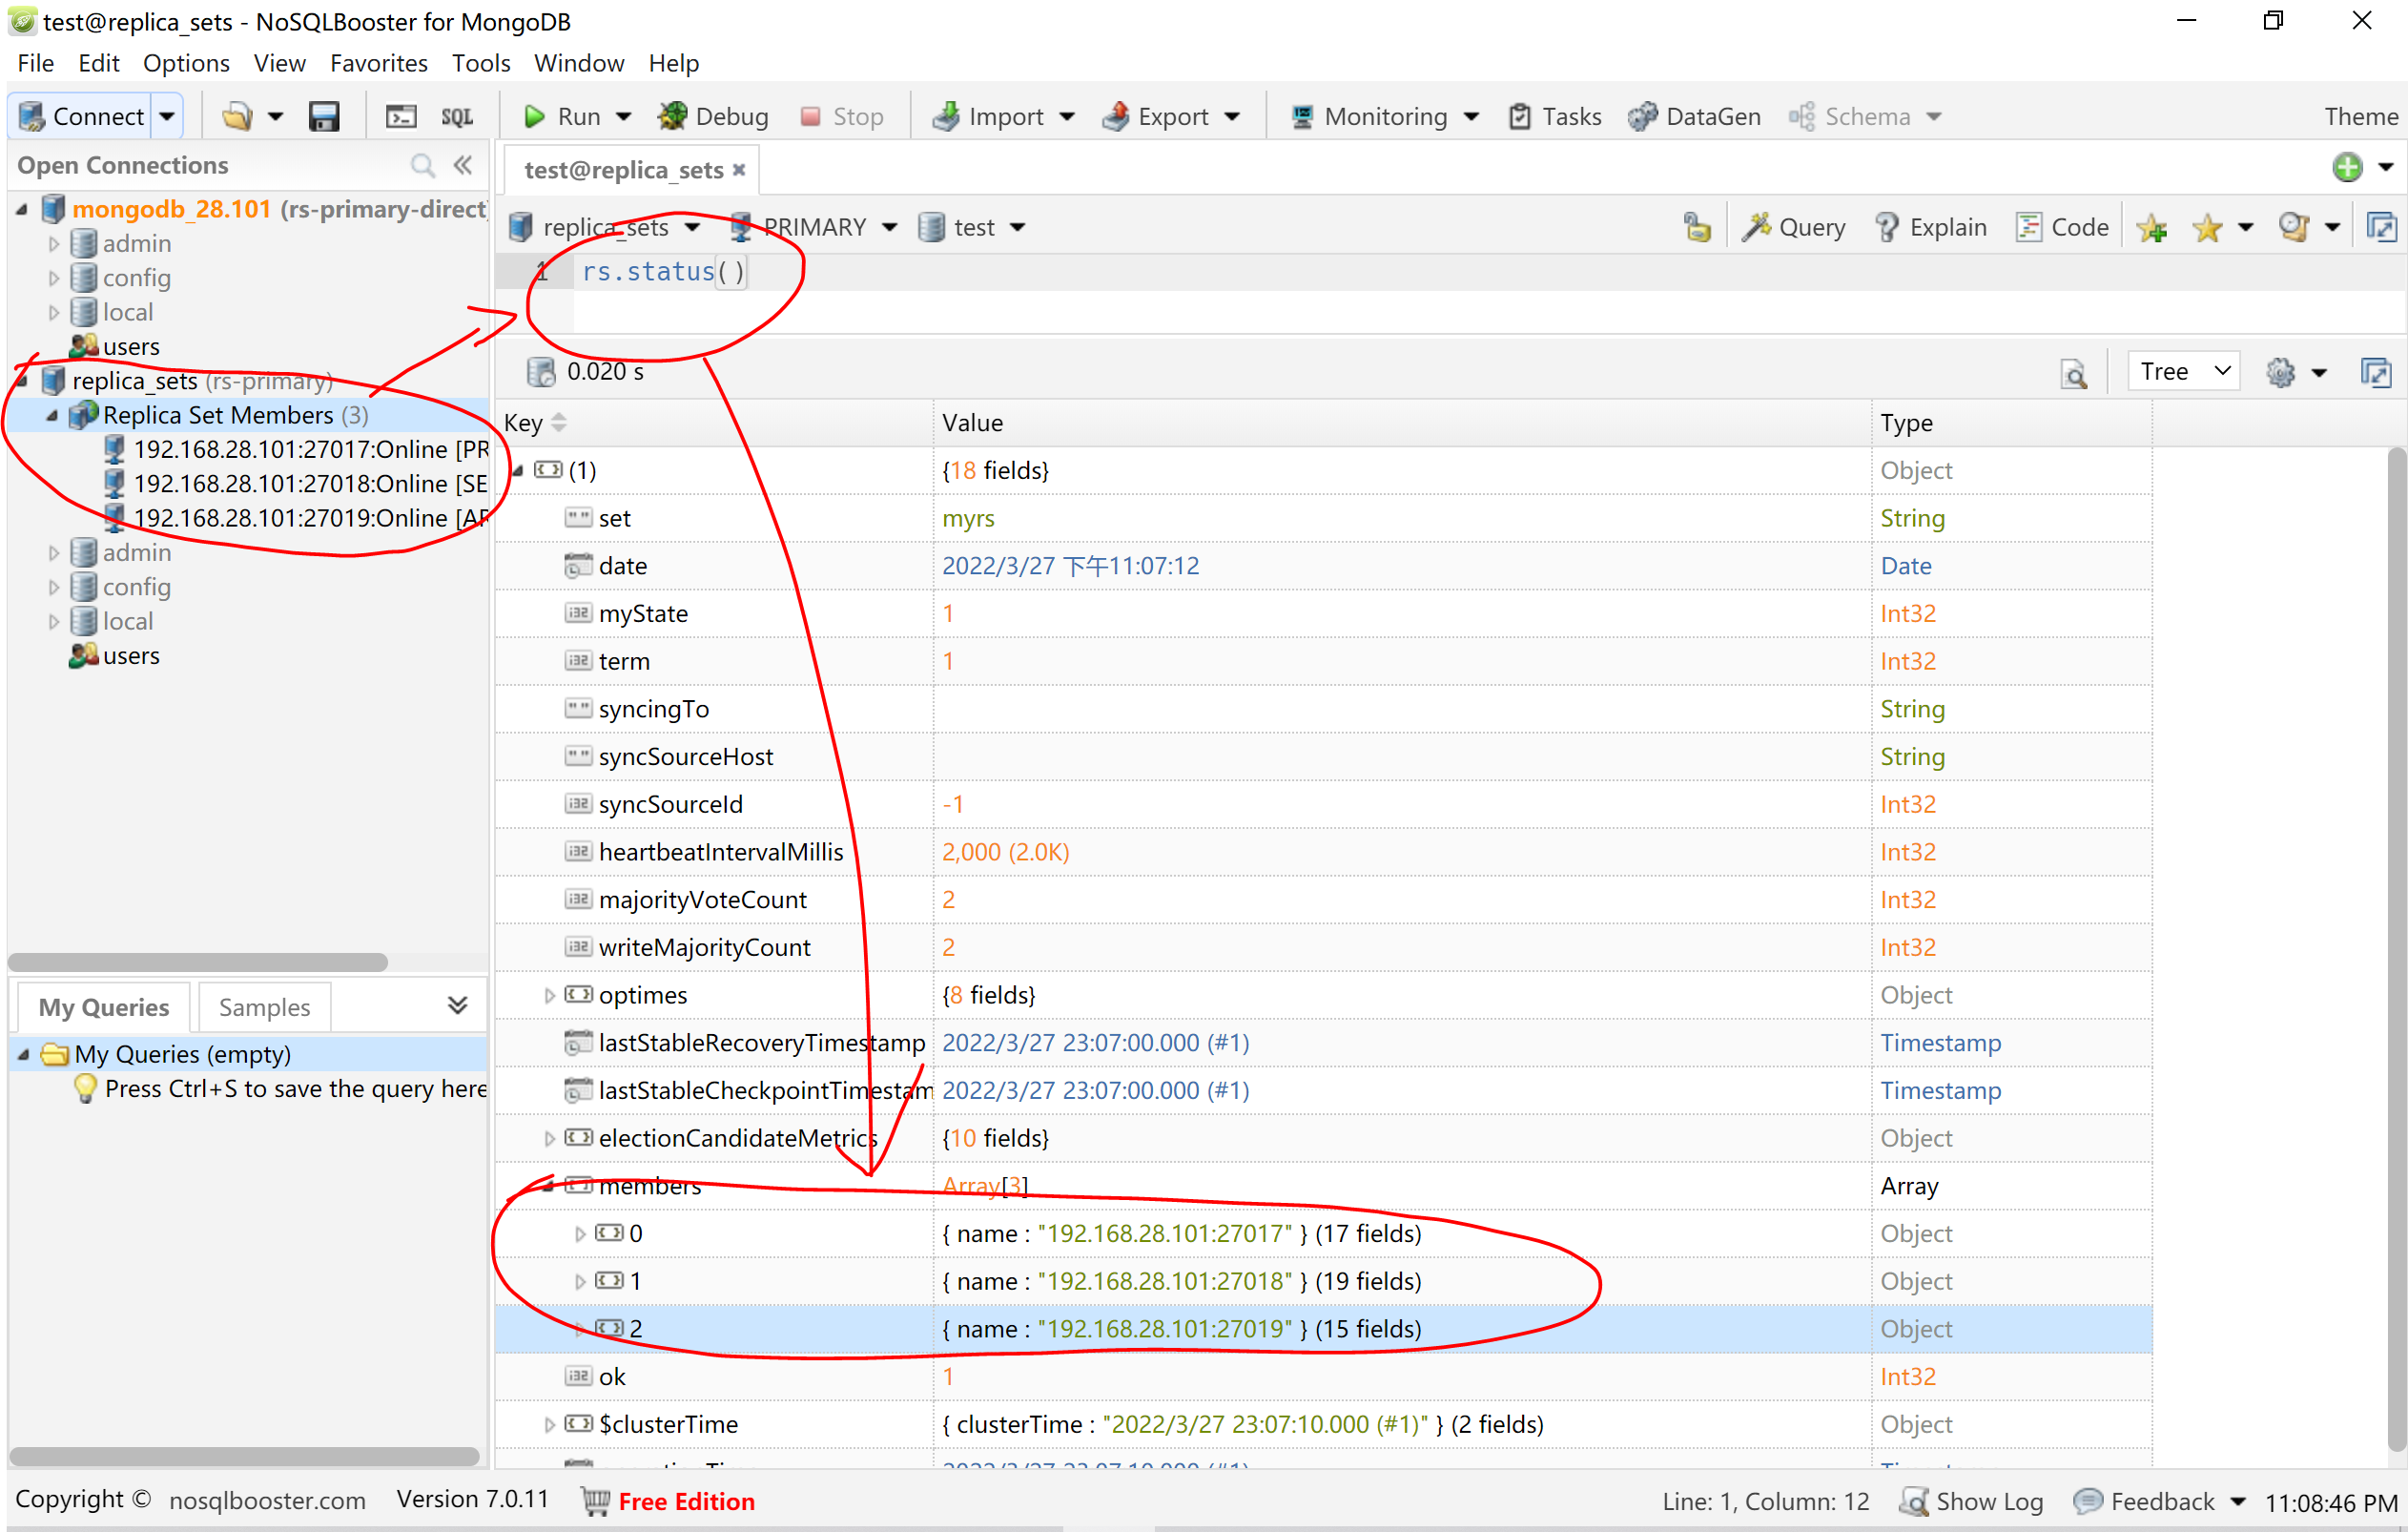Image resolution: width=2408 pixels, height=1532 pixels.
Task: Open the Edit menu
Action: click(x=98, y=63)
